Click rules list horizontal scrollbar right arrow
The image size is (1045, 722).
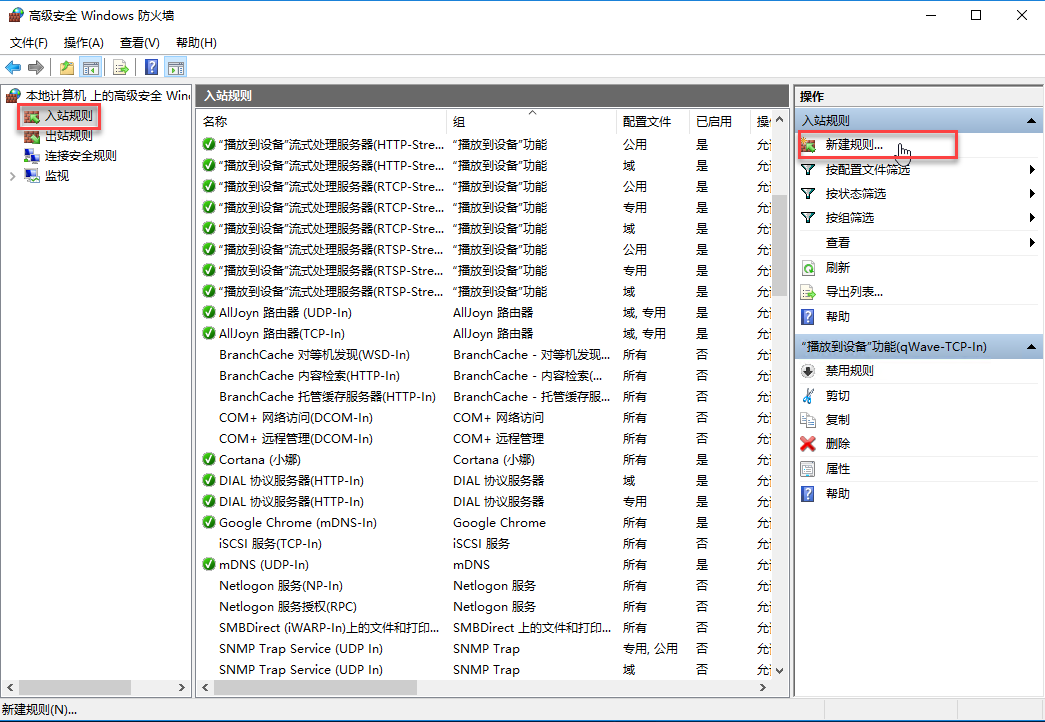tap(763, 687)
